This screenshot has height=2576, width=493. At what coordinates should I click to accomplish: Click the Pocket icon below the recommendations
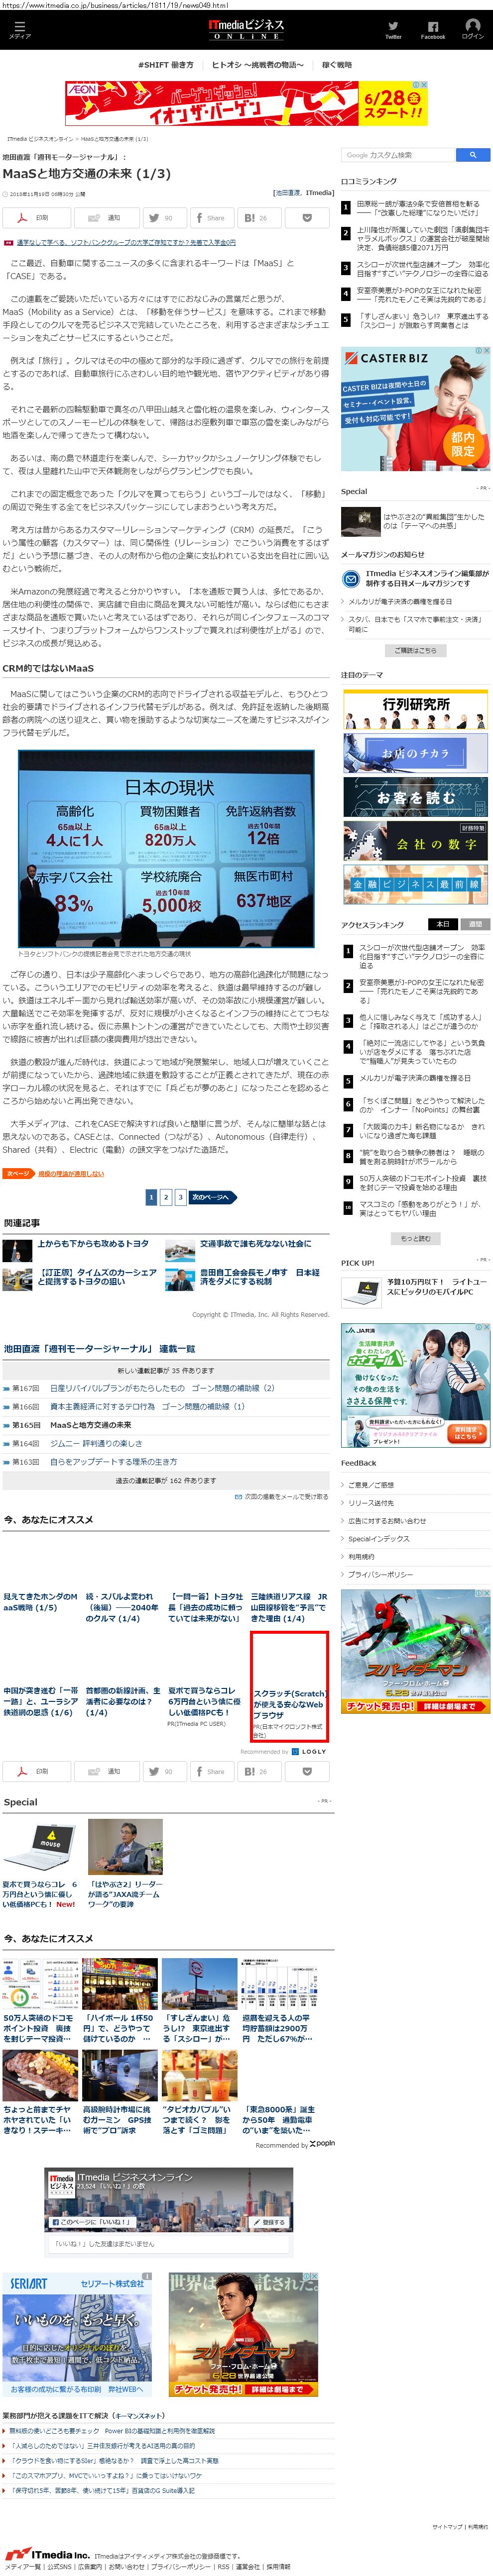pyautogui.click(x=308, y=1771)
